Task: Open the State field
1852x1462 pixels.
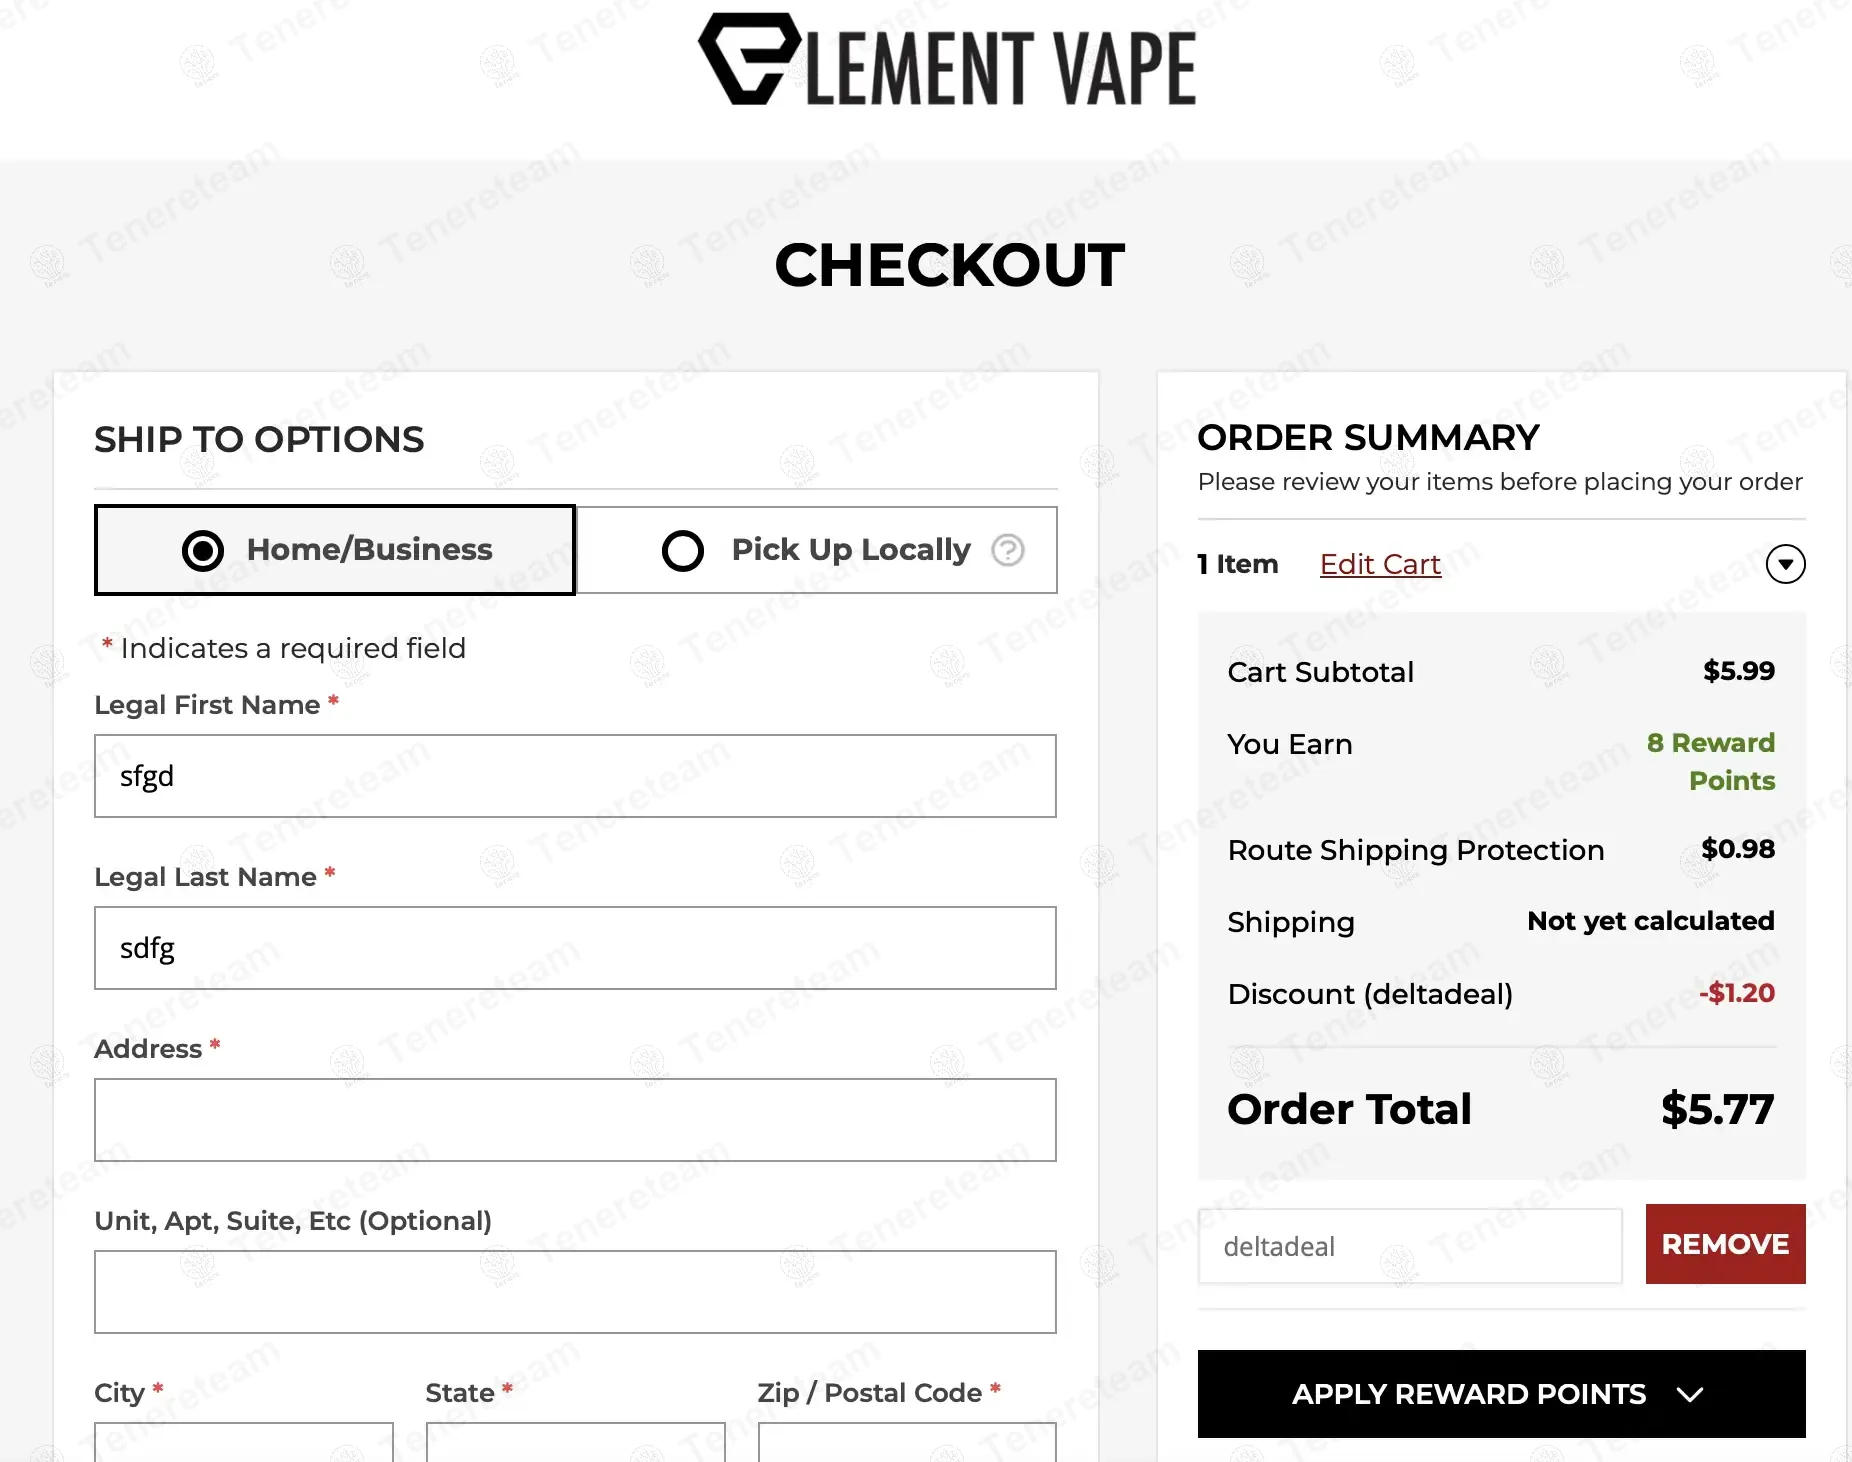Action: [x=575, y=1444]
